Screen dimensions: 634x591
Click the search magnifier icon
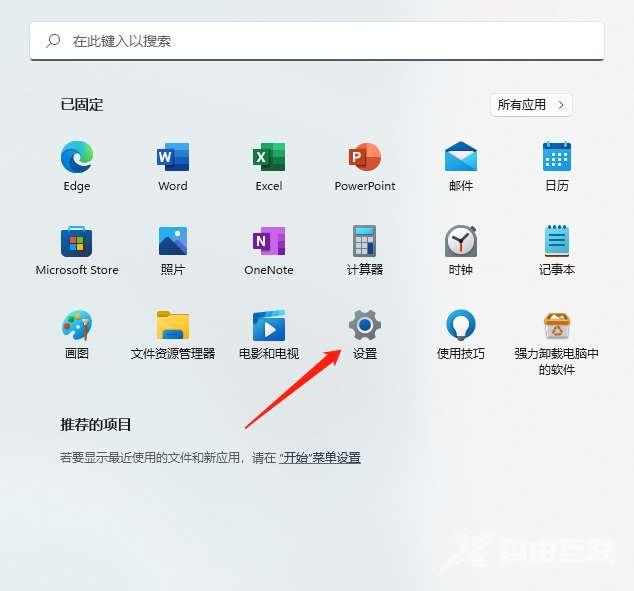[x=53, y=41]
